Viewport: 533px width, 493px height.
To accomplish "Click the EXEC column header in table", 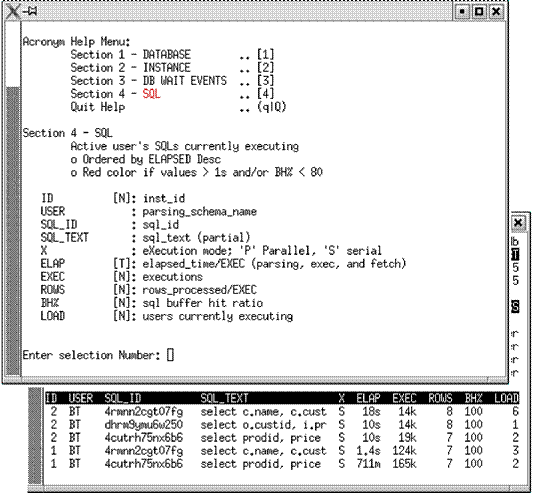I will pos(405,398).
